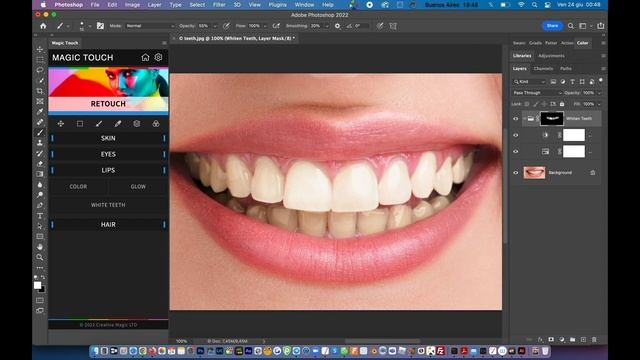Open the Pass Through blend mode dropdown
This screenshot has height=360, width=640.
(538, 93)
